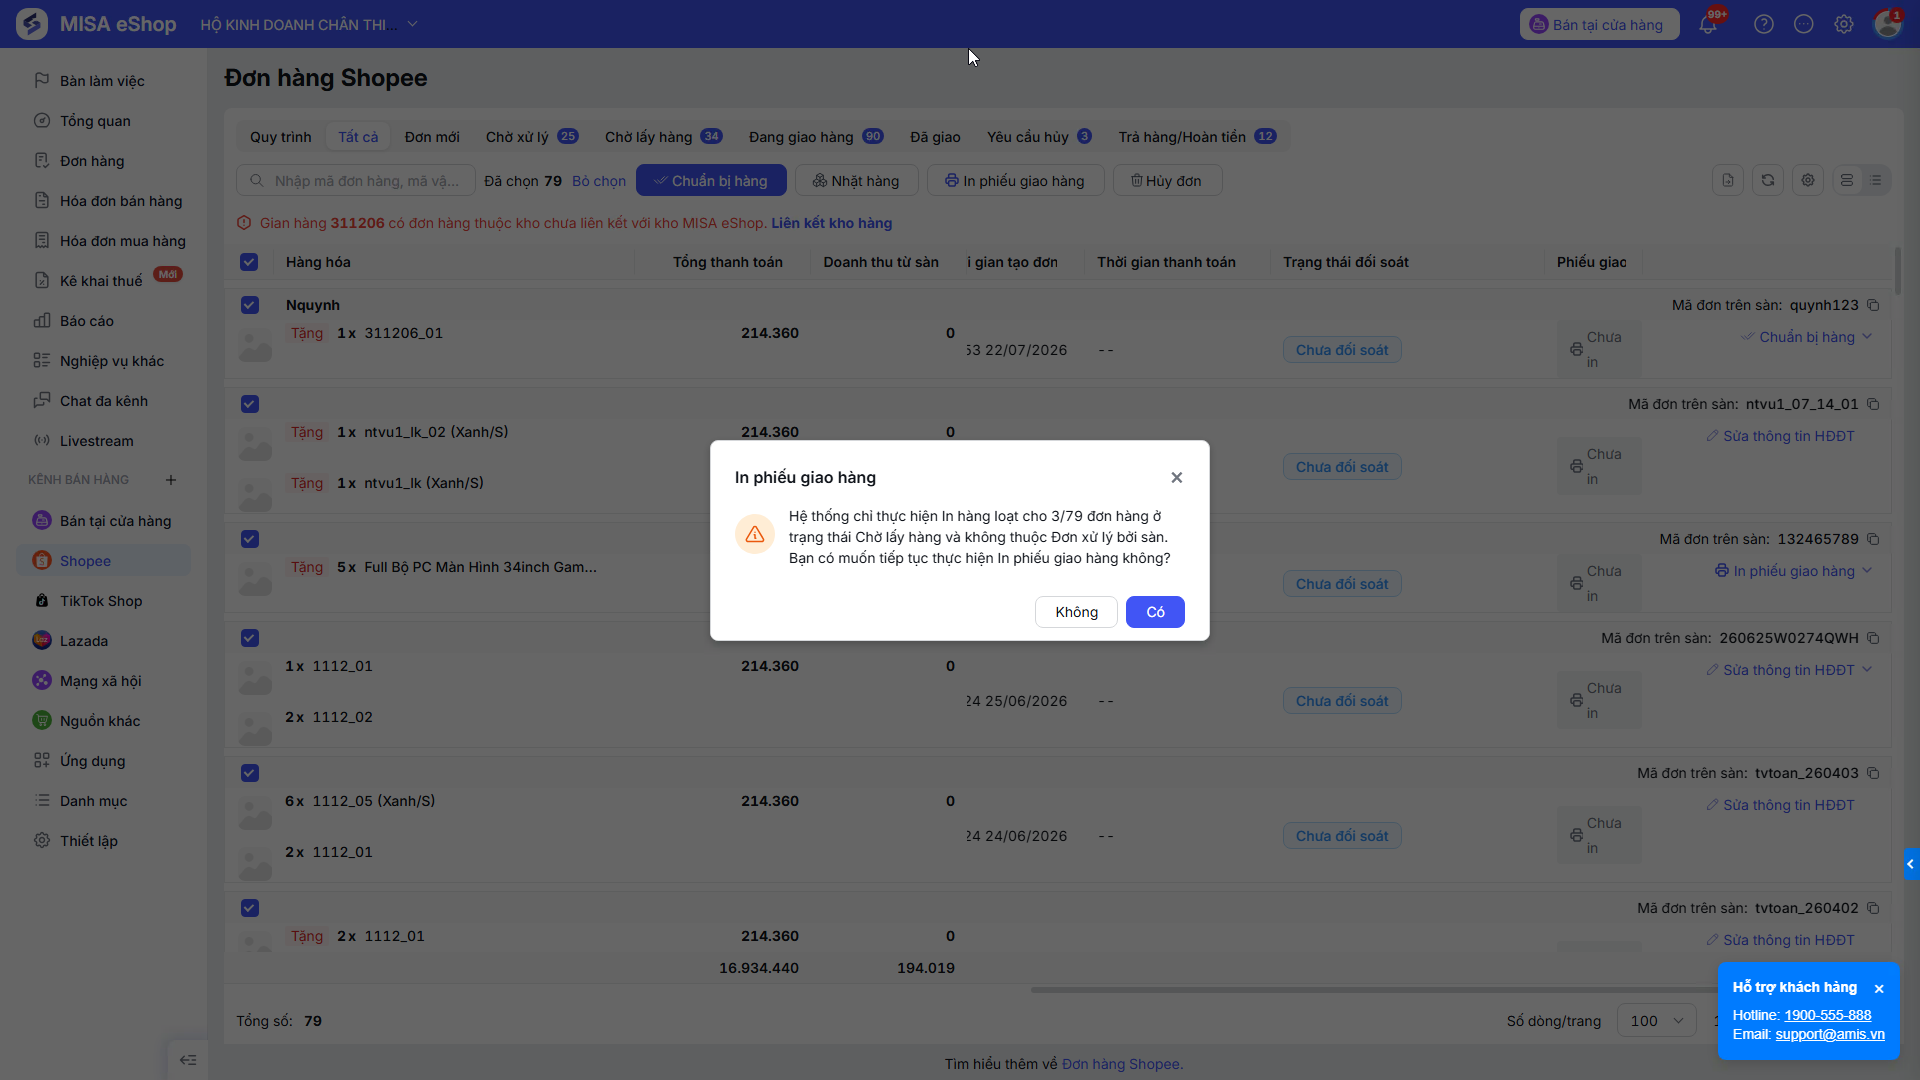Collapse the sidebar with arrow icon

[x=188, y=1060]
